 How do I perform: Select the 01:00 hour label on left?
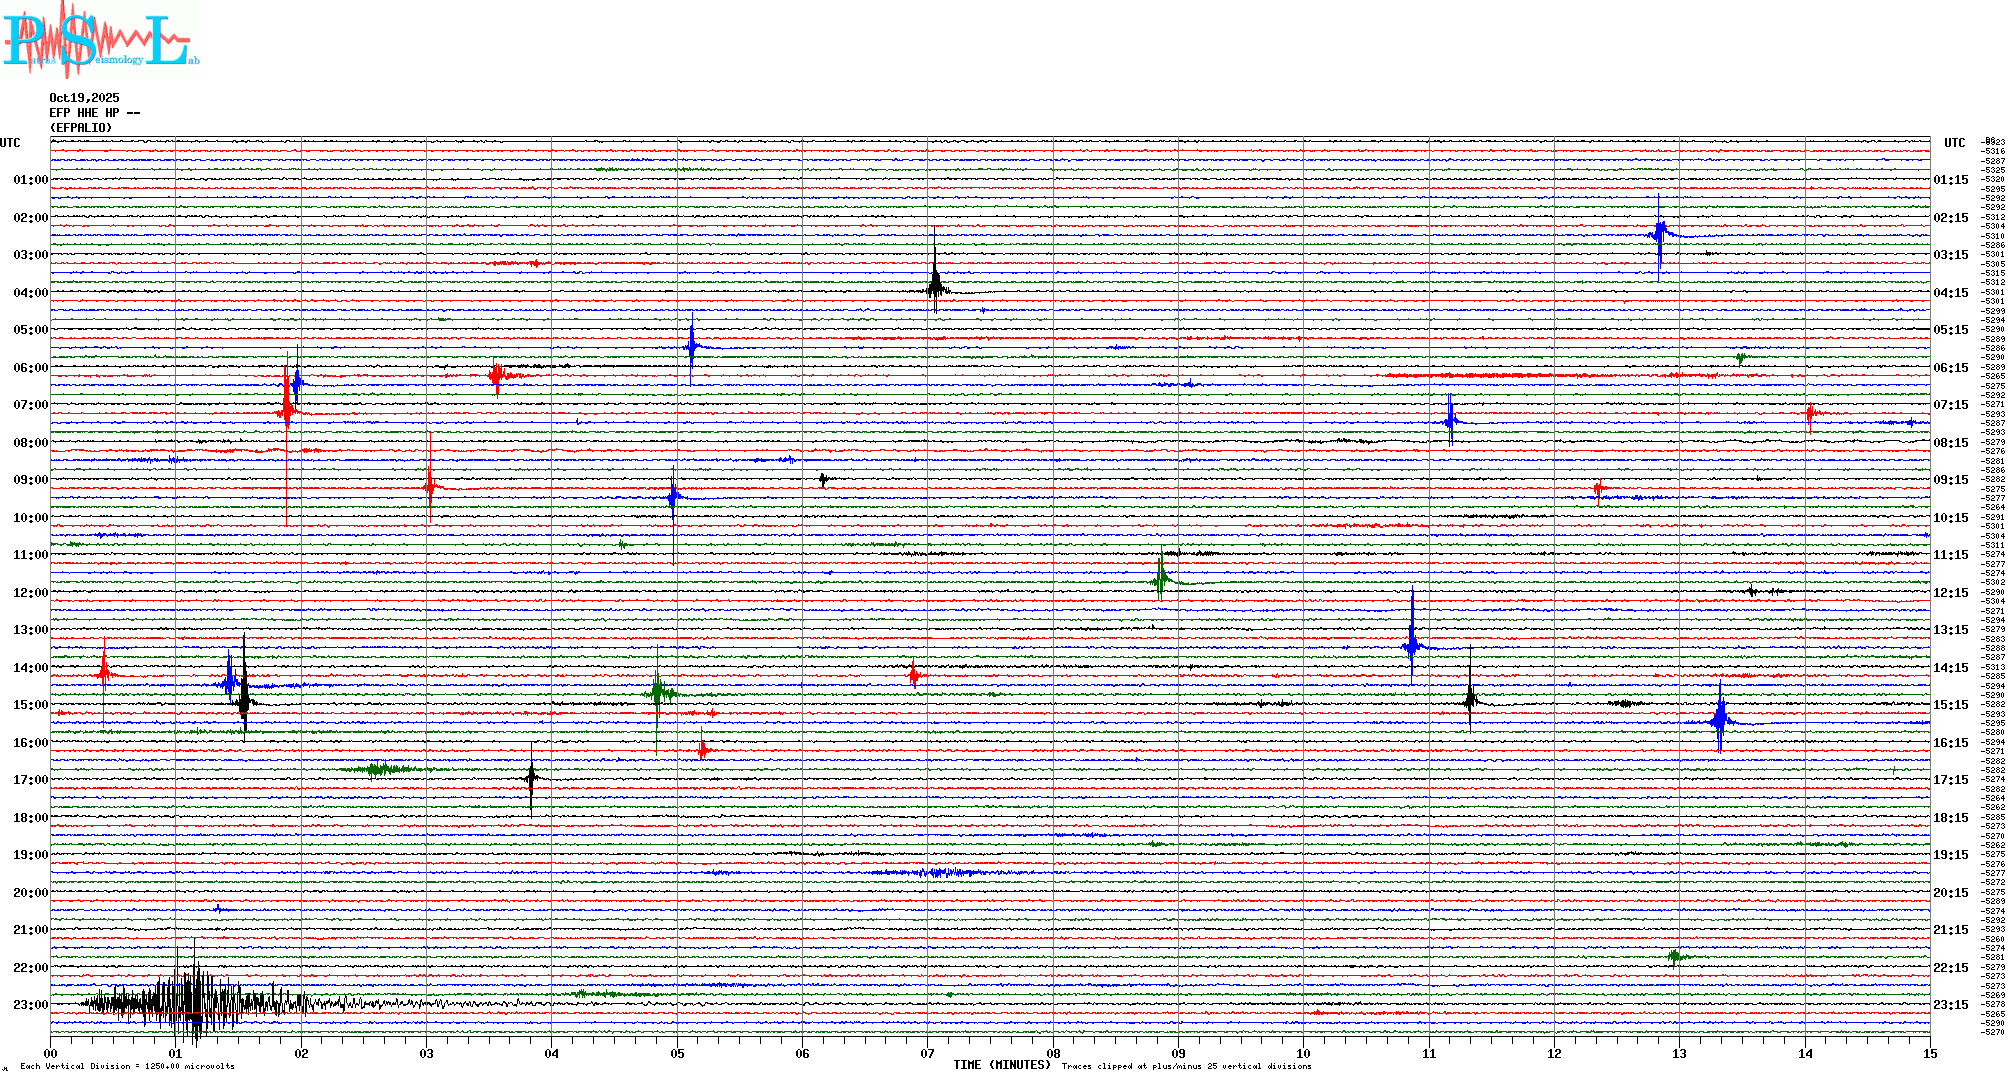(x=30, y=180)
